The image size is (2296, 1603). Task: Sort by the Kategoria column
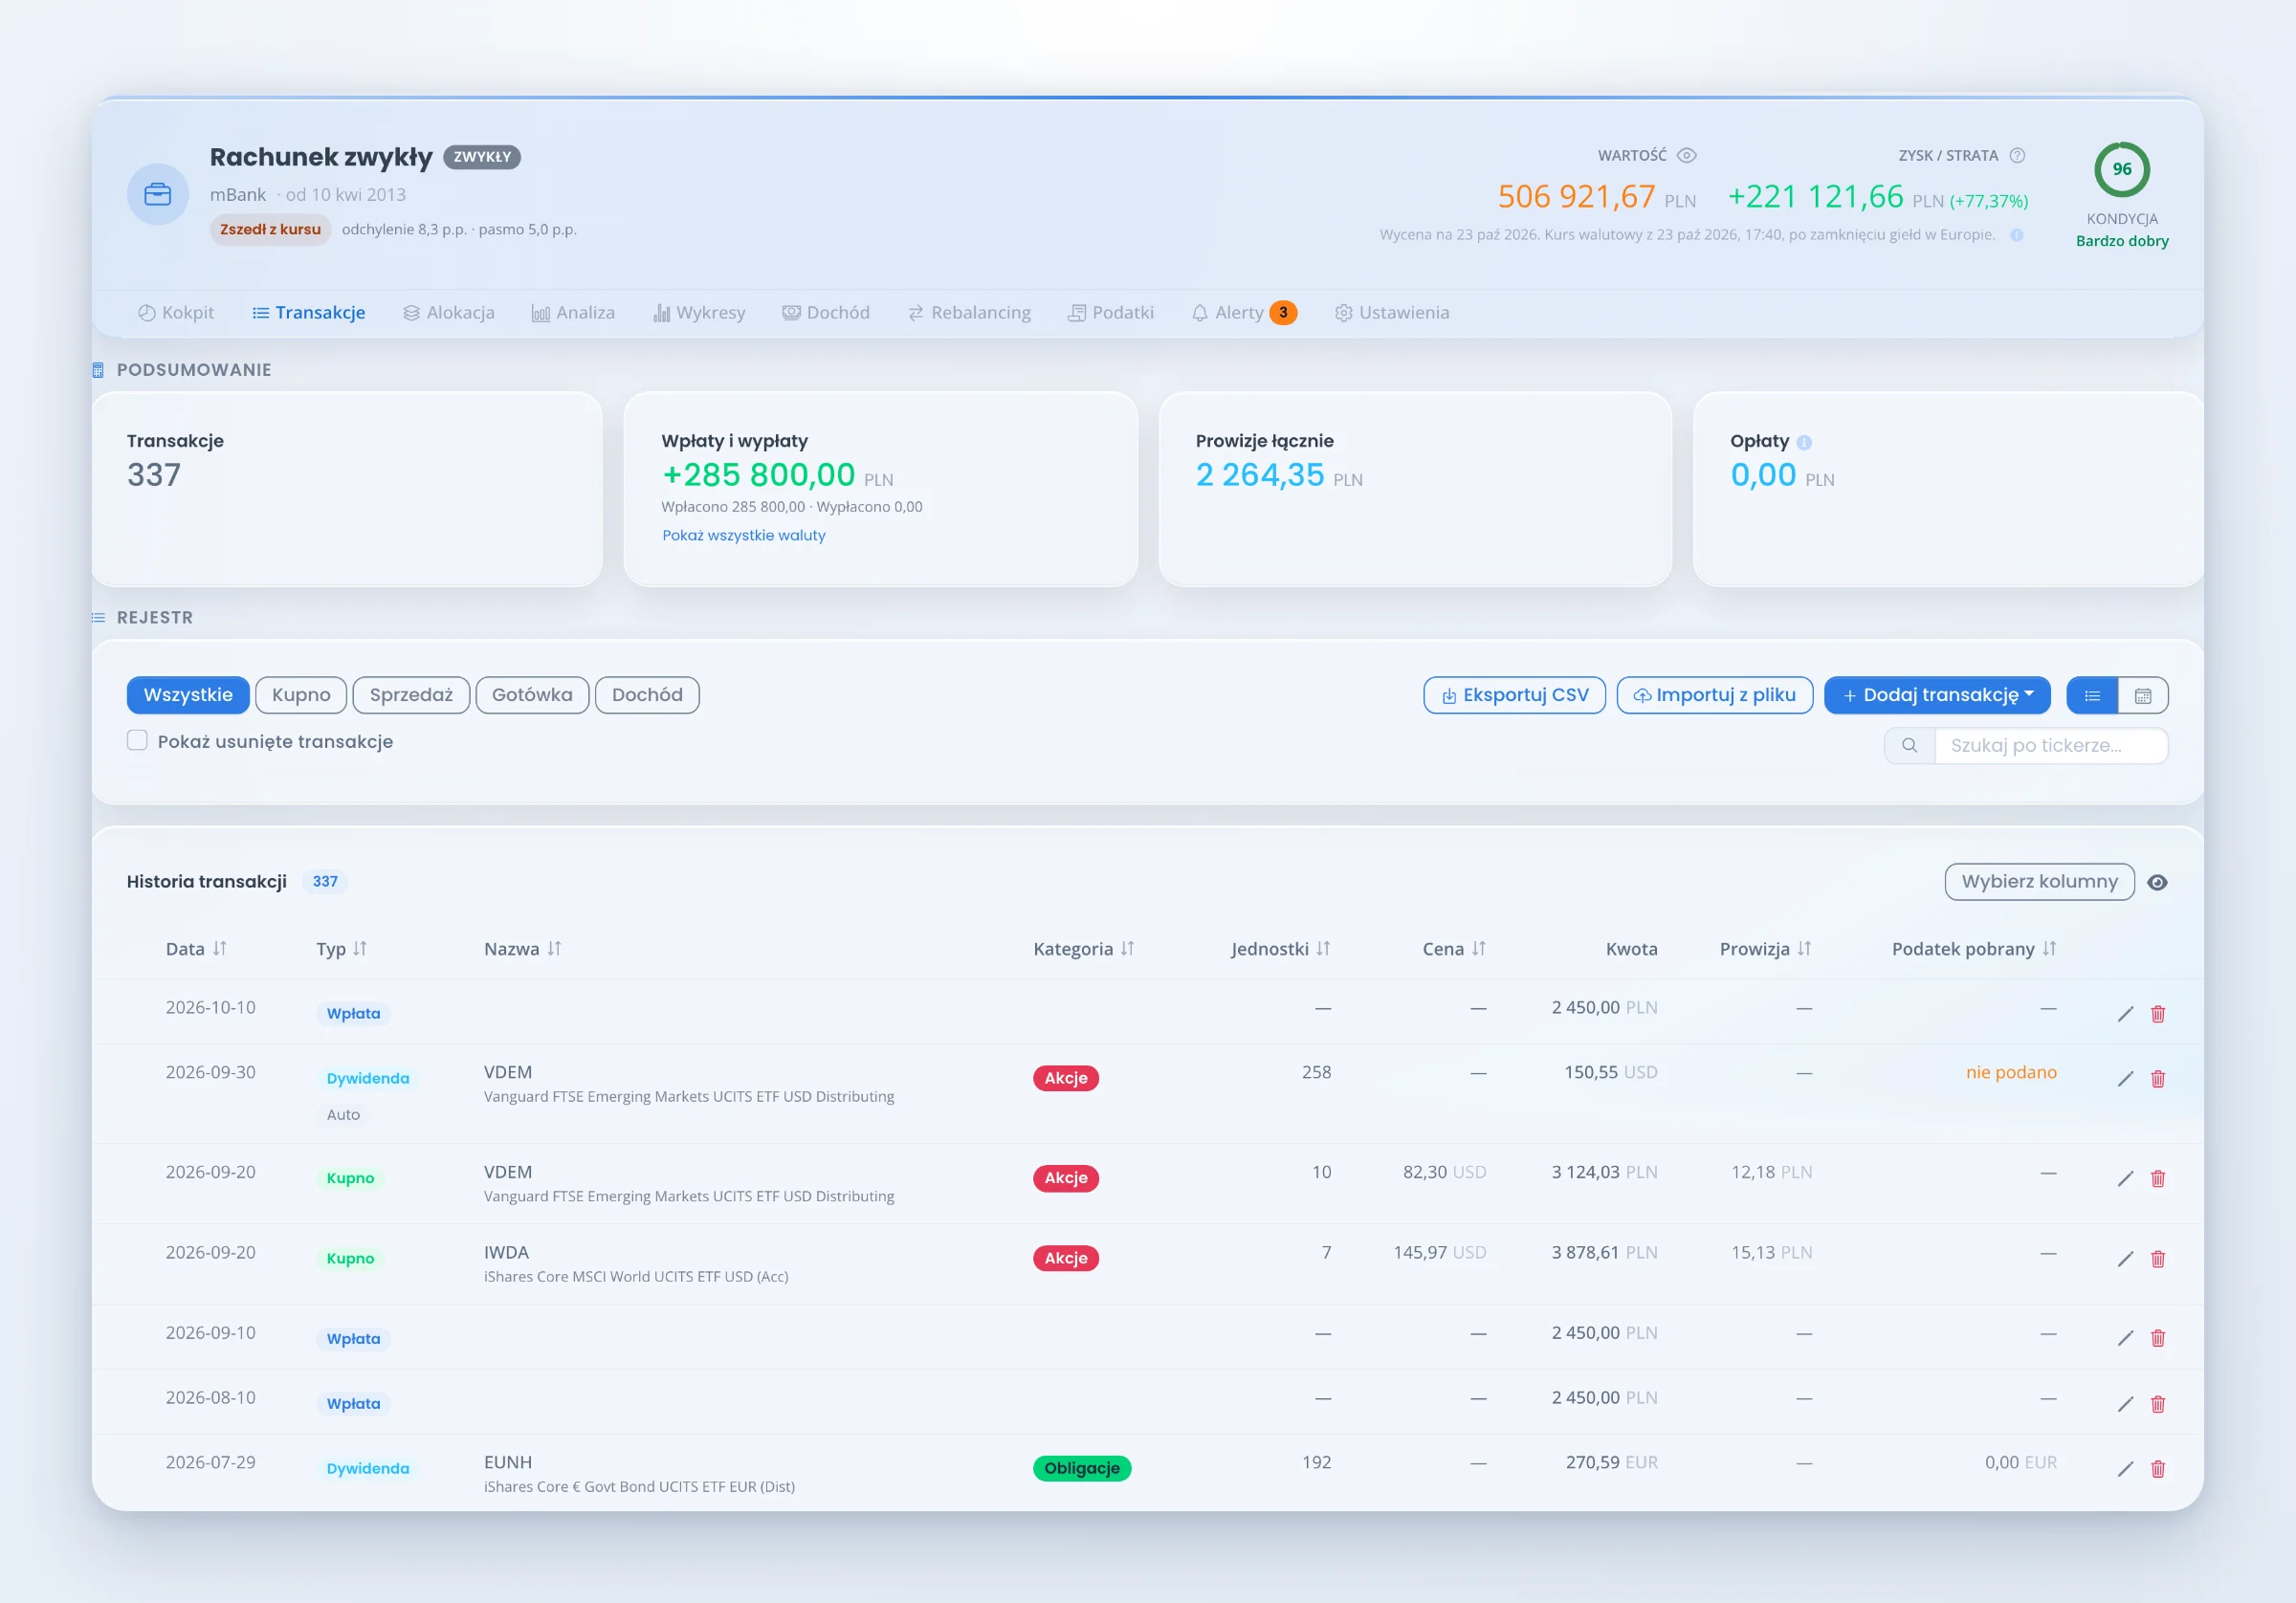[x=1084, y=949]
